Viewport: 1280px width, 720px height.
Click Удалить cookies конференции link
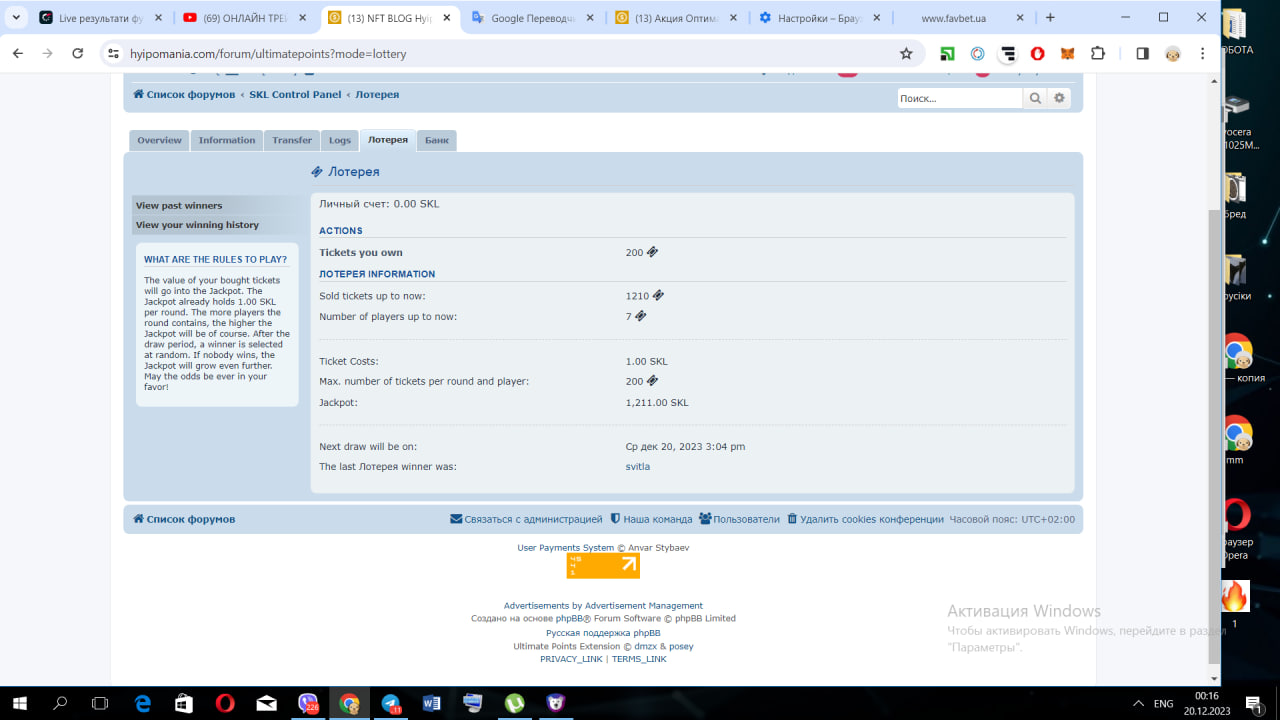pyautogui.click(x=871, y=519)
